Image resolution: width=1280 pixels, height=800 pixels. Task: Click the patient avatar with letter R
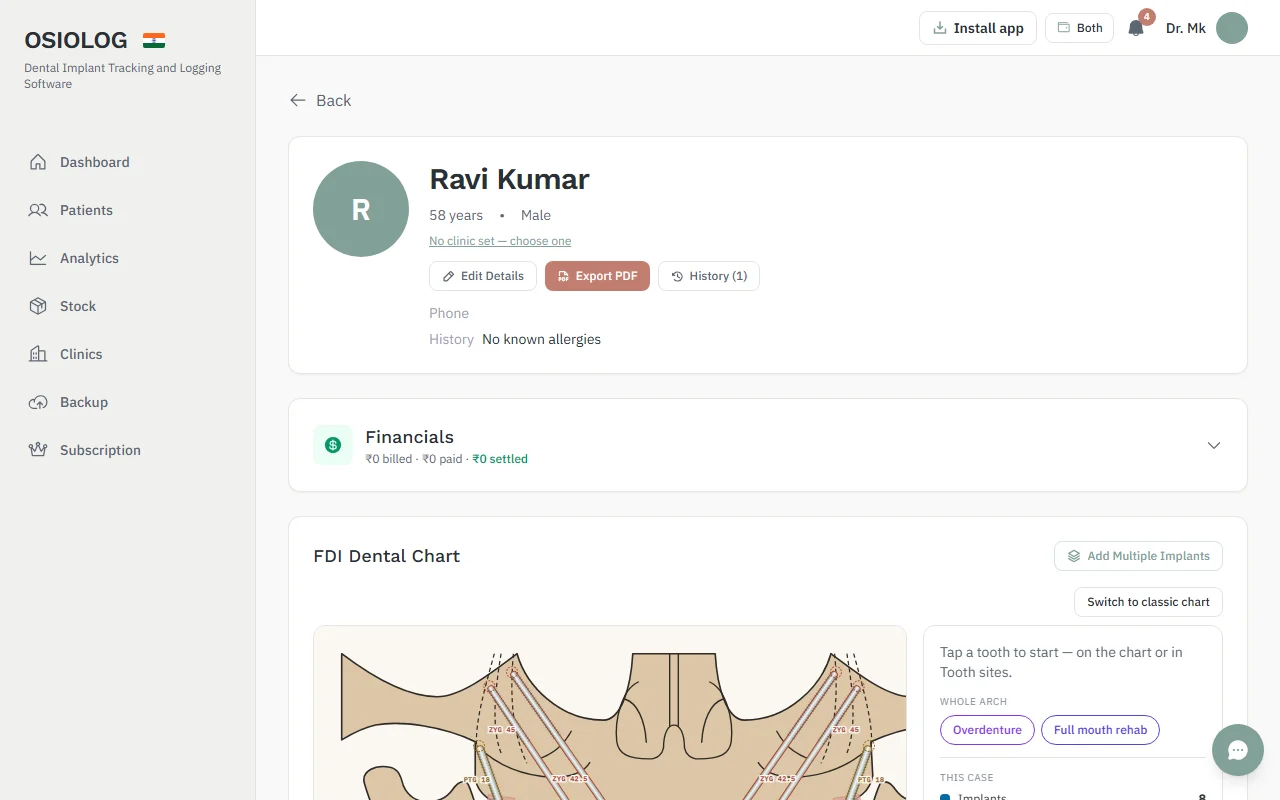pos(361,209)
